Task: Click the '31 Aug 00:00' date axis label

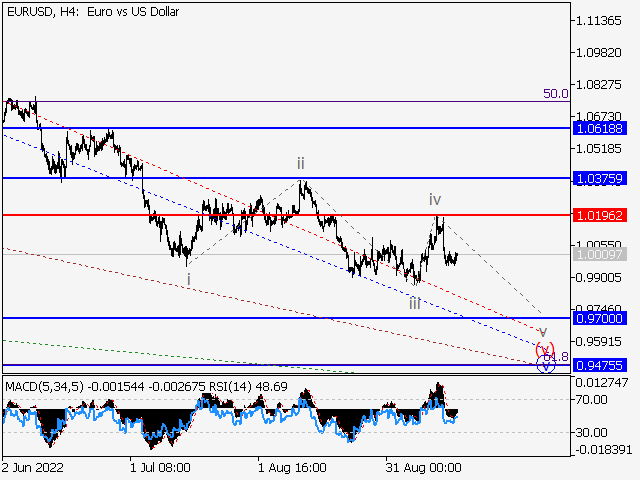Action: [x=423, y=468]
